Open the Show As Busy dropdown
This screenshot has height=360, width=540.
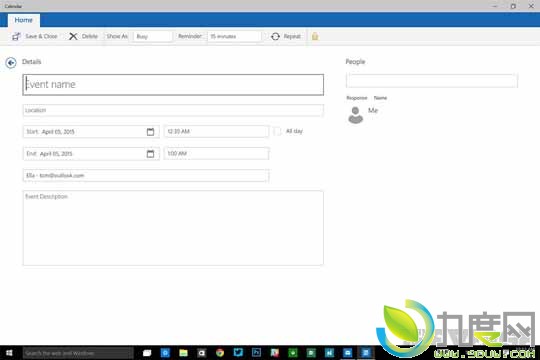point(153,36)
